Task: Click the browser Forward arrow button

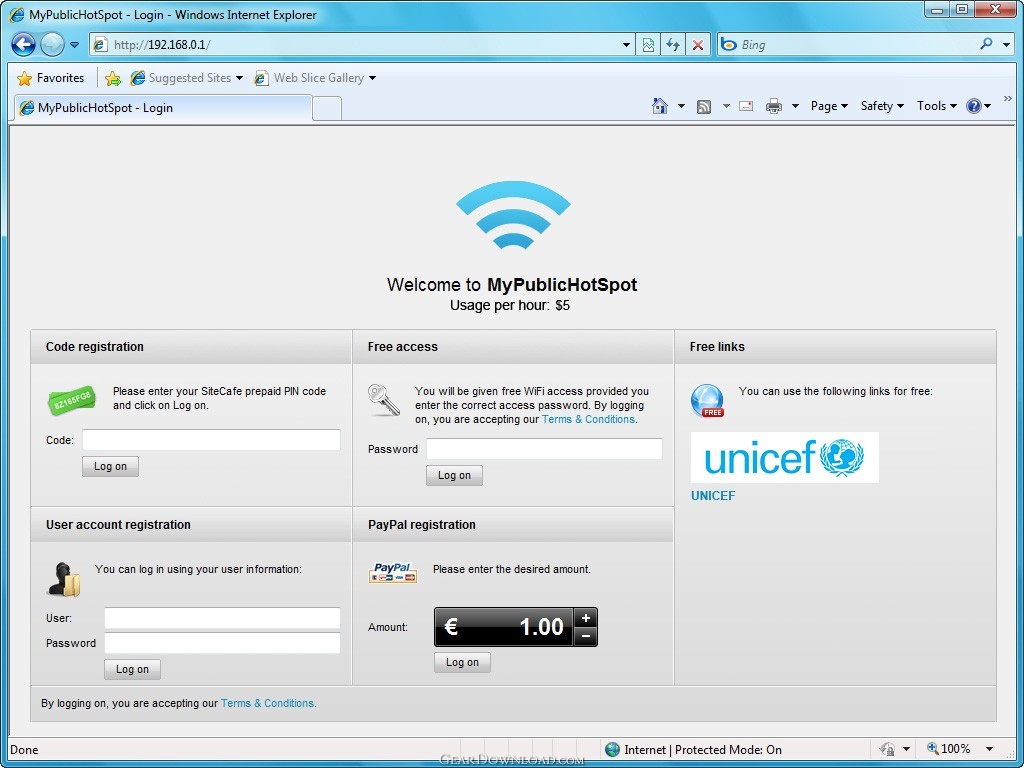Action: pos(52,44)
